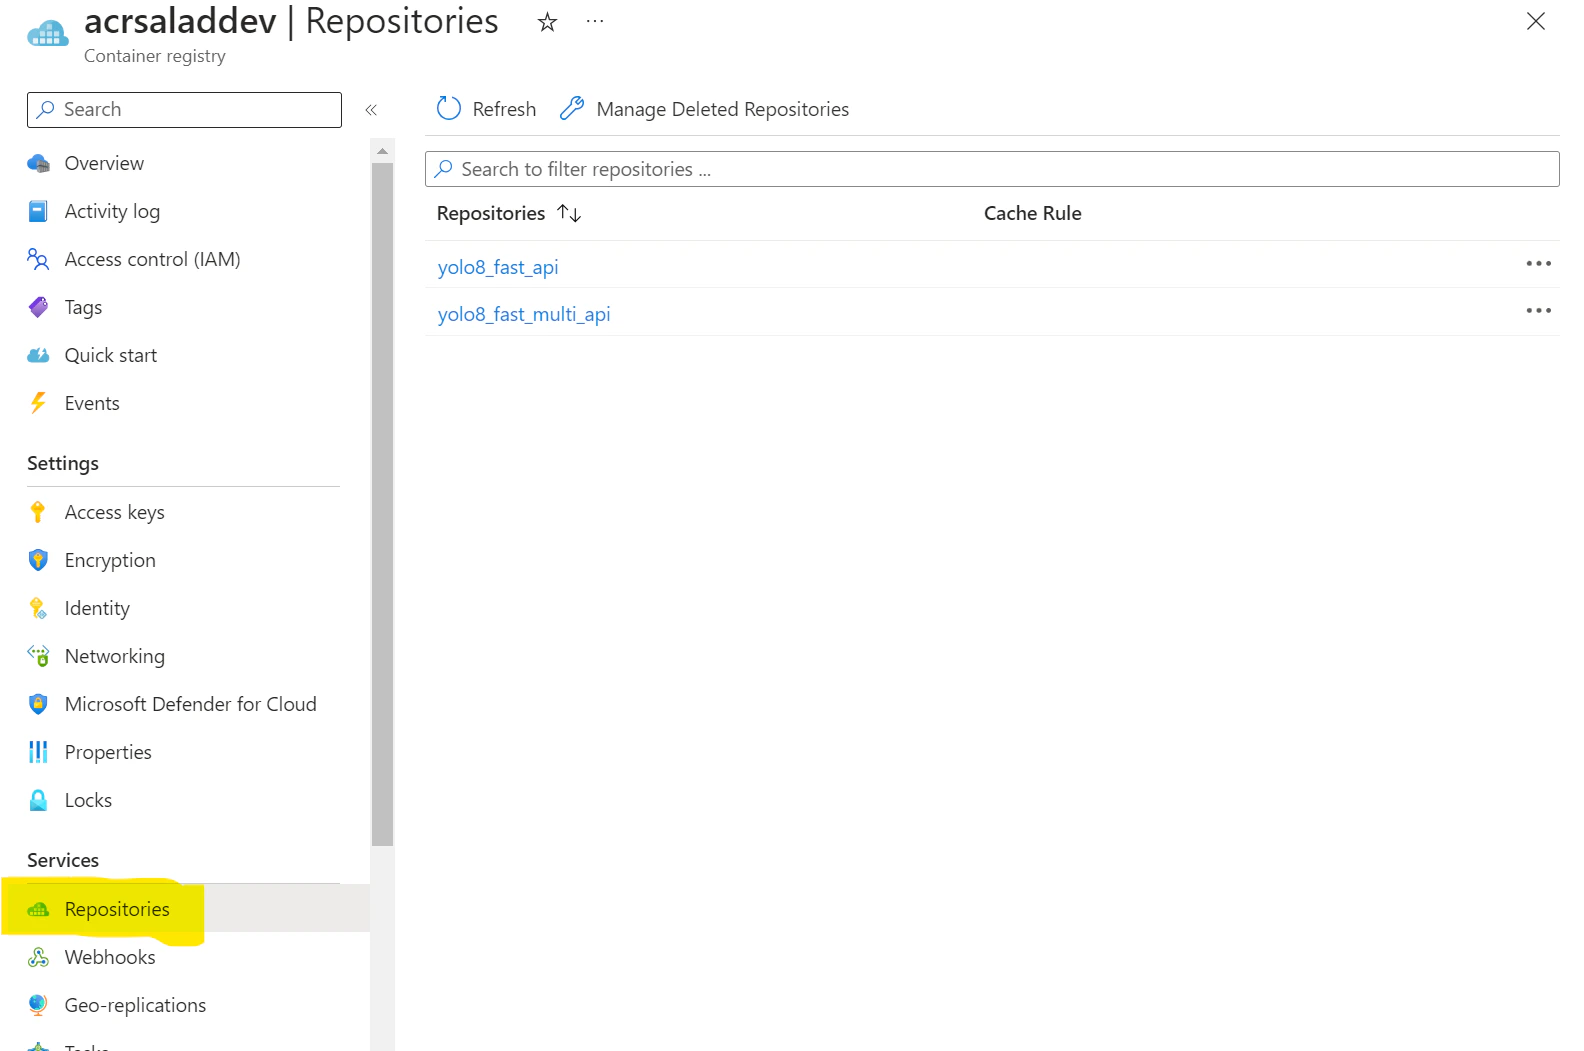Viewport: 1584px width, 1051px height.
Task: Open the yolo8_fast_api repository
Action: [x=498, y=267]
